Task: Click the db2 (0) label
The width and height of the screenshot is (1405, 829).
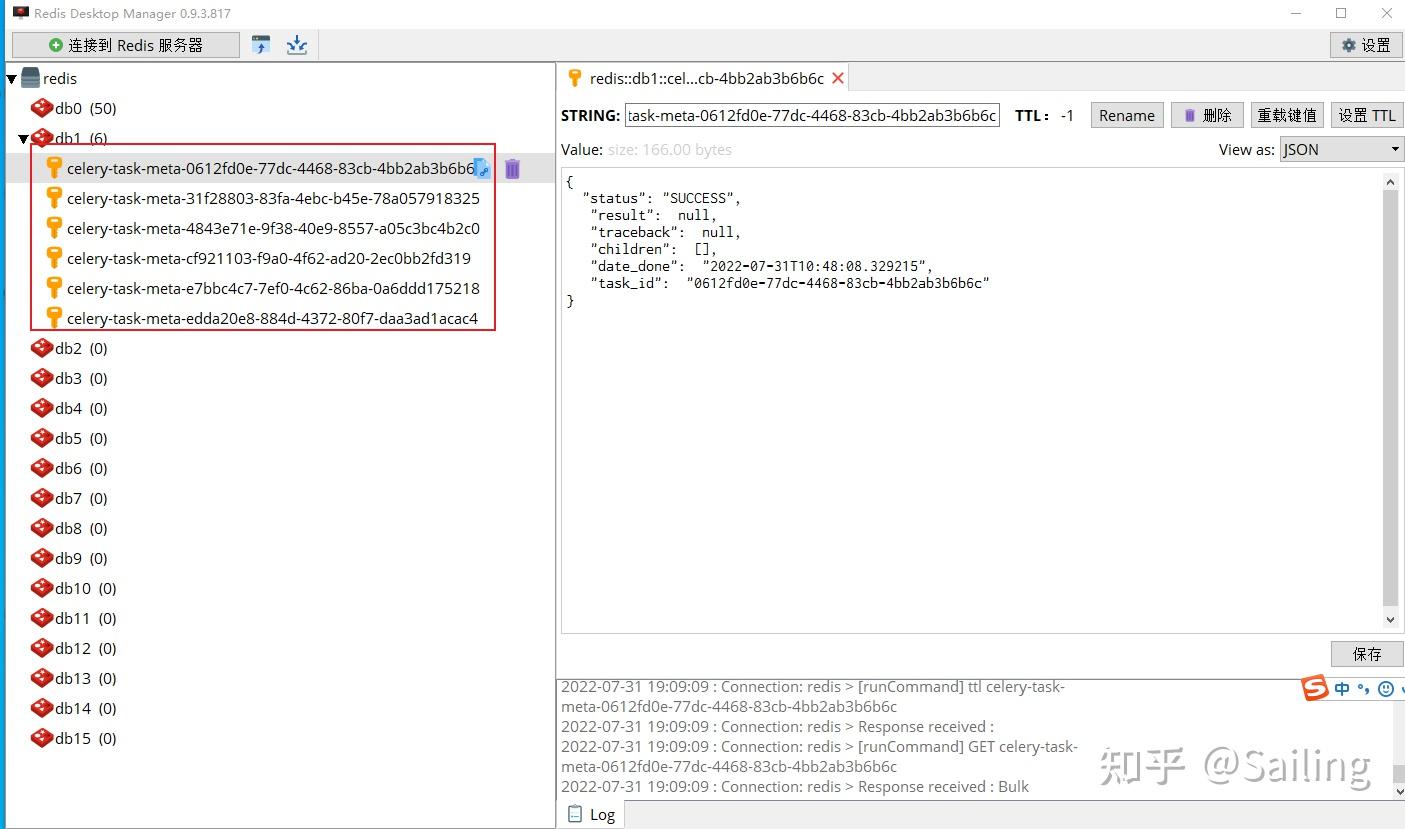Action: coord(81,348)
